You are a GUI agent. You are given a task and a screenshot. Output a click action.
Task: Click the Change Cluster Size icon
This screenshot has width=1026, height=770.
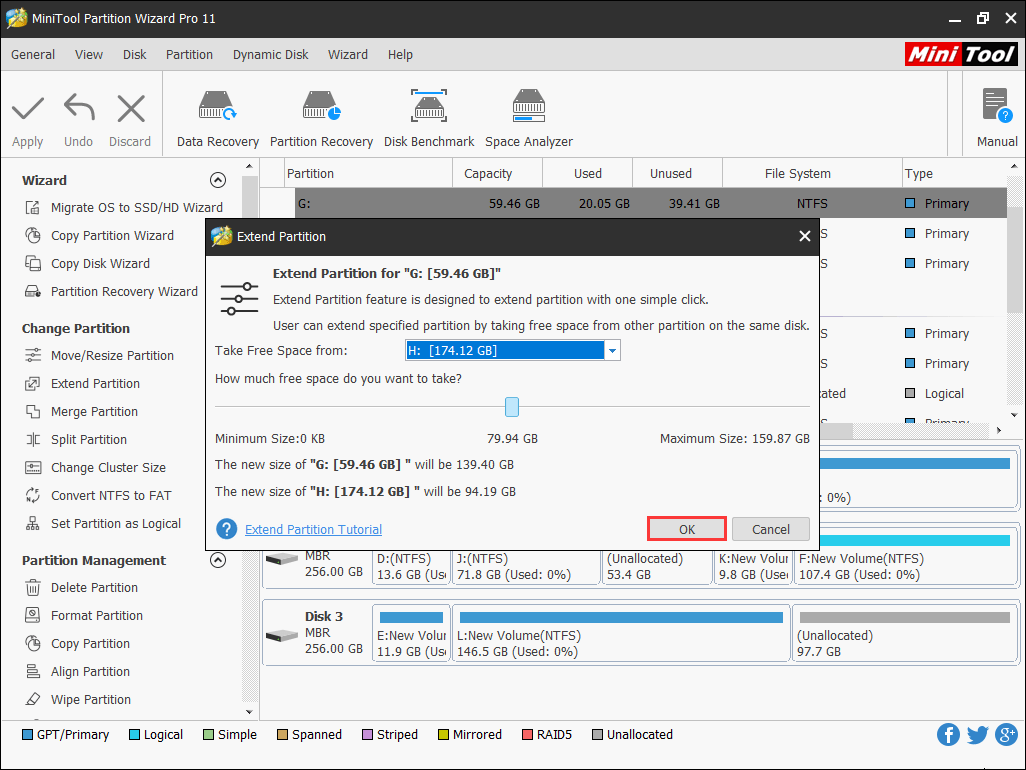coord(33,468)
